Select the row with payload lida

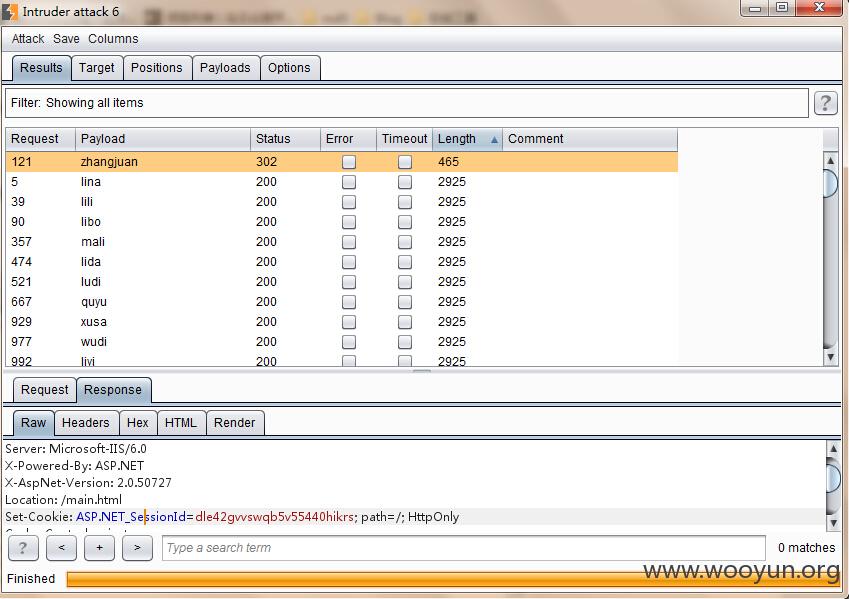342,262
